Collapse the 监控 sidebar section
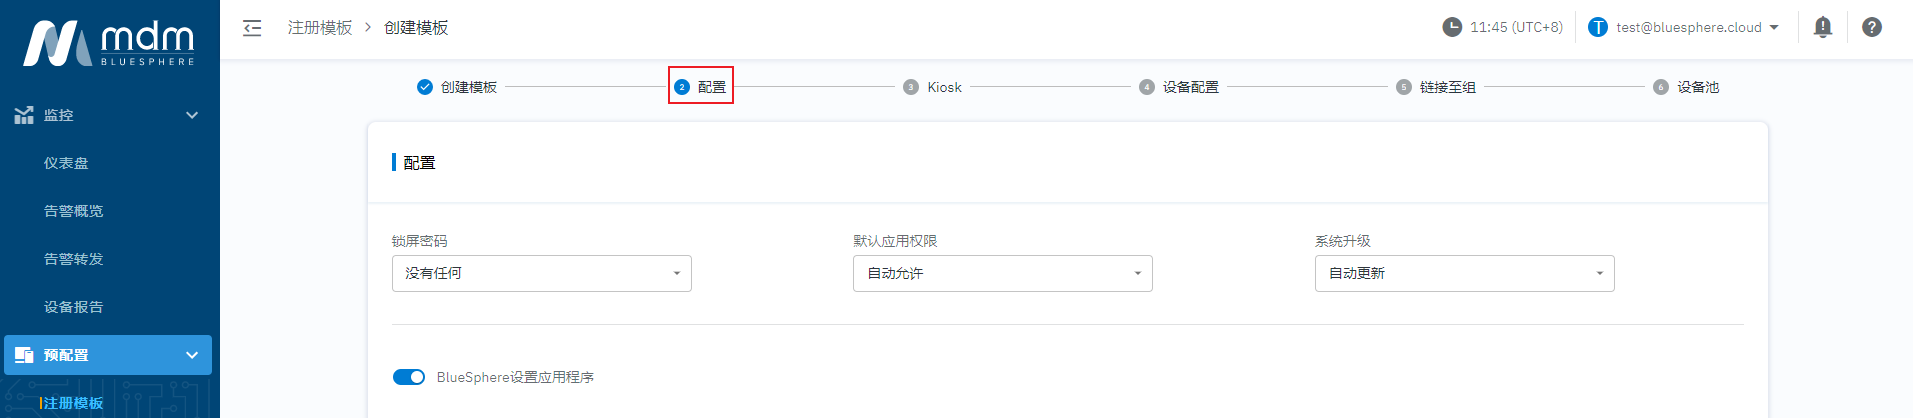The image size is (1913, 418). click(192, 115)
